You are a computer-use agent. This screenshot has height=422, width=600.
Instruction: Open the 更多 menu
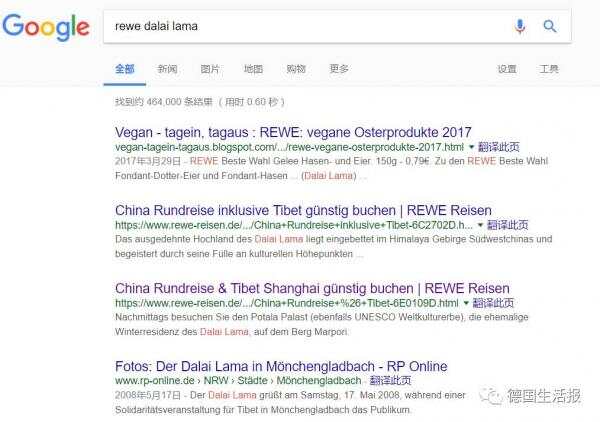click(339, 69)
